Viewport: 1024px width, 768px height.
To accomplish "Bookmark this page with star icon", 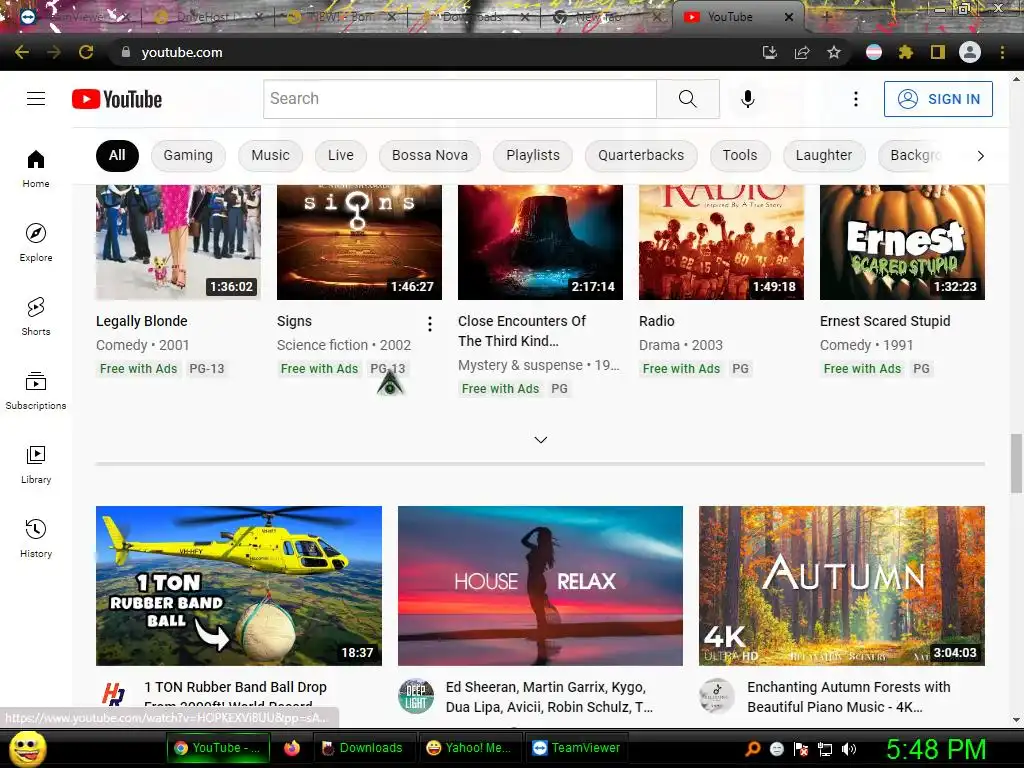I will (x=834, y=52).
